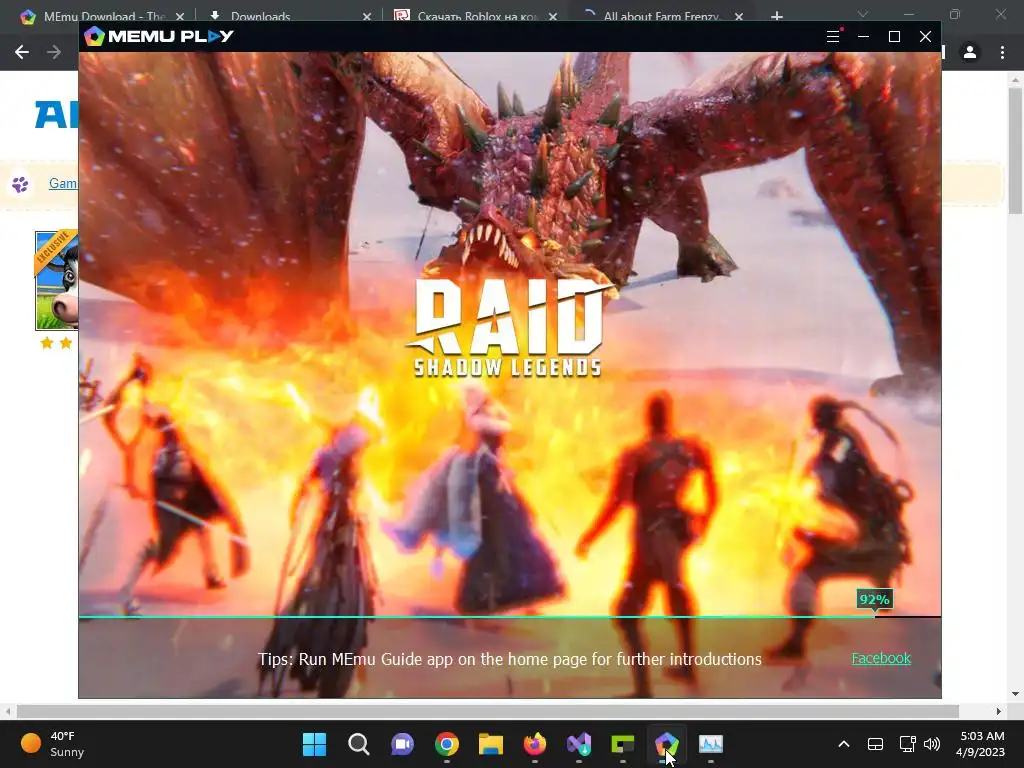1024x768 pixels.
Task: Click the MEmu Play logo in title bar
Action: point(159,36)
